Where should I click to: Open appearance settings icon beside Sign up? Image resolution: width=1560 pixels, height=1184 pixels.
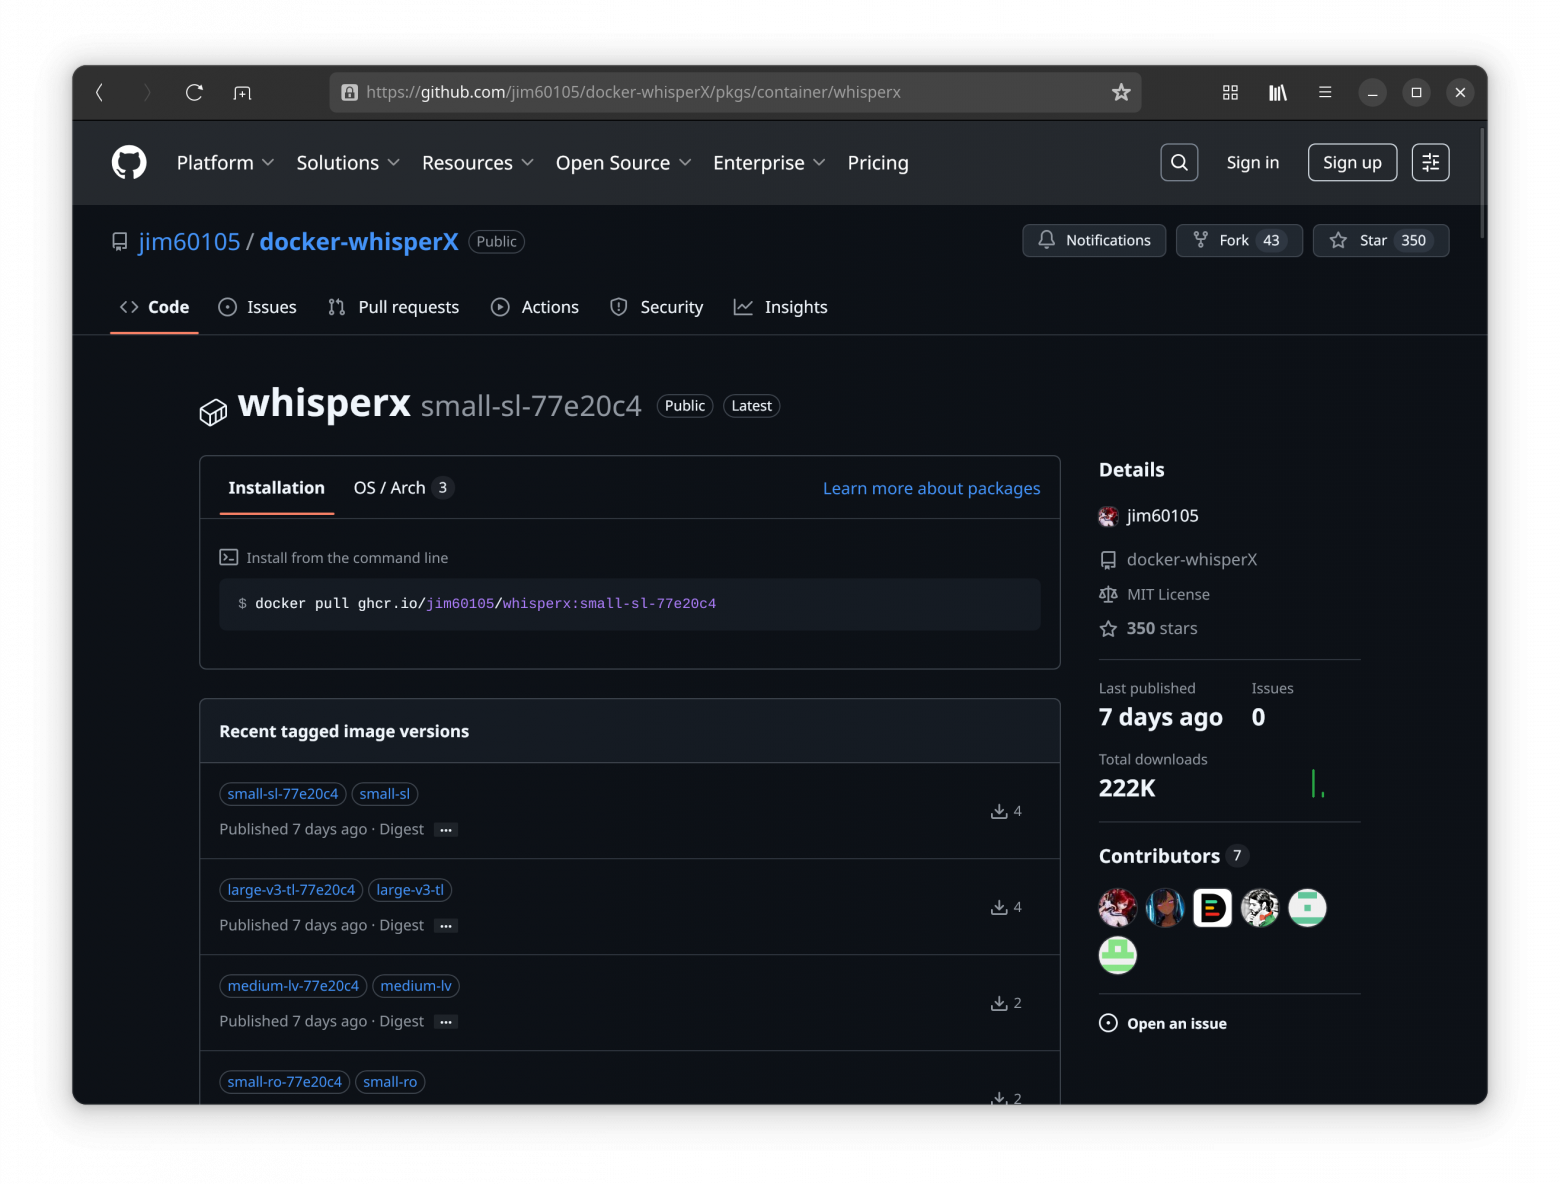coord(1430,162)
